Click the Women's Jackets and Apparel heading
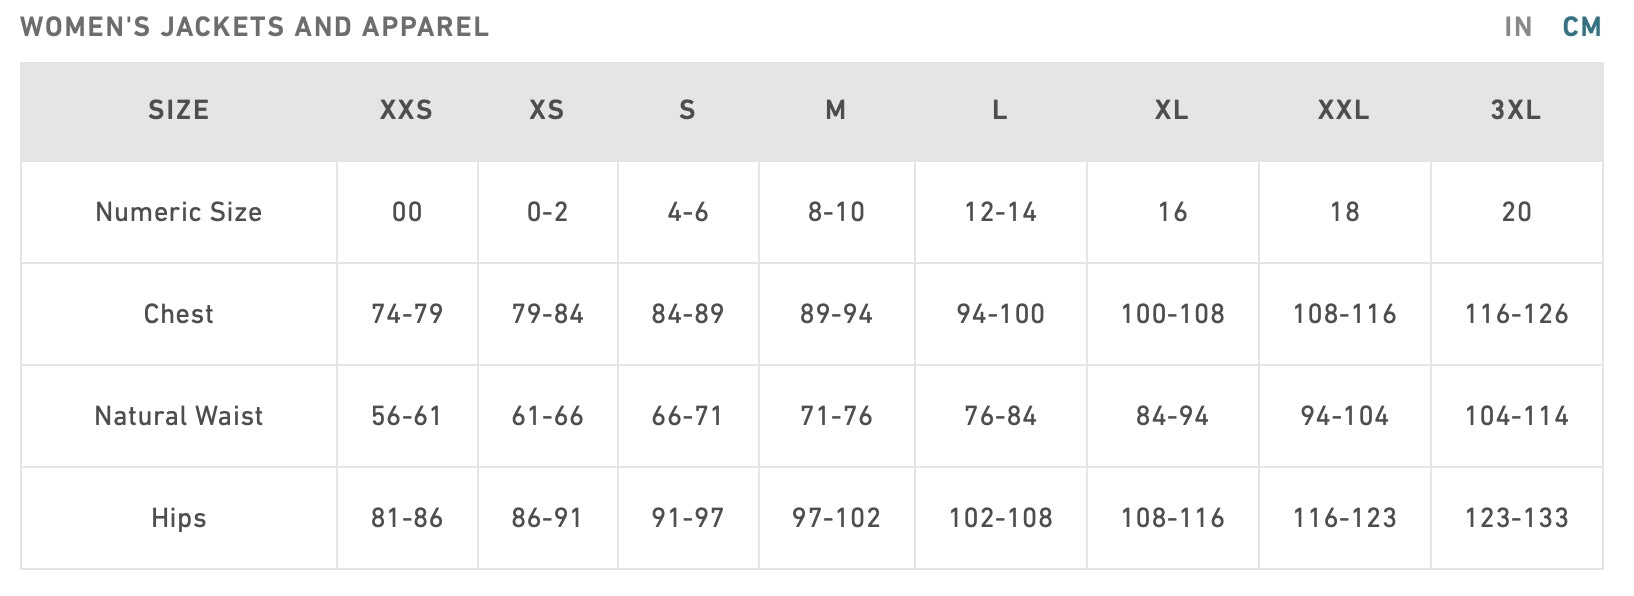Screen dimensions: 1634x596 255,27
